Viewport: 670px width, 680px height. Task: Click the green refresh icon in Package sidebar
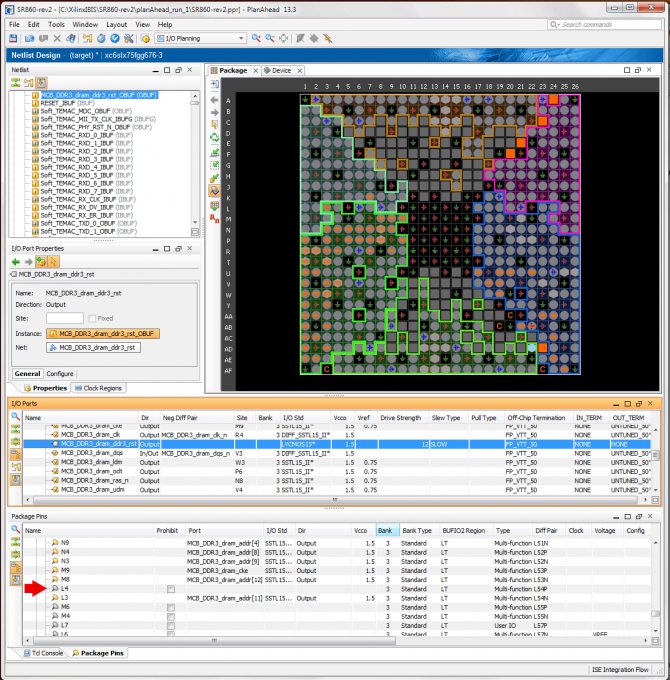[214, 138]
